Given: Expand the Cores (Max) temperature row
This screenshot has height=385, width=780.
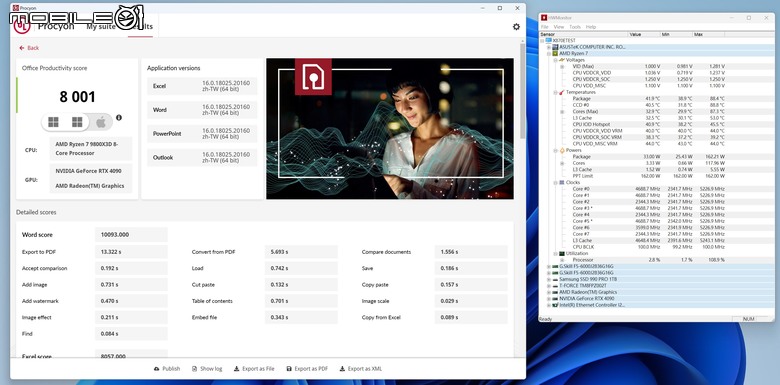Looking at the screenshot, I should [x=562, y=111].
